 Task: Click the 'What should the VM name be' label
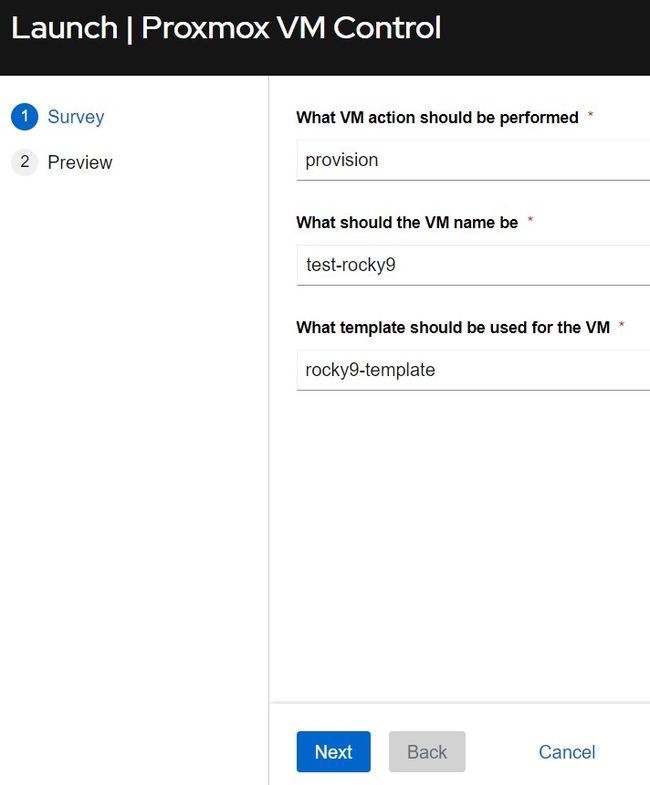pos(407,222)
